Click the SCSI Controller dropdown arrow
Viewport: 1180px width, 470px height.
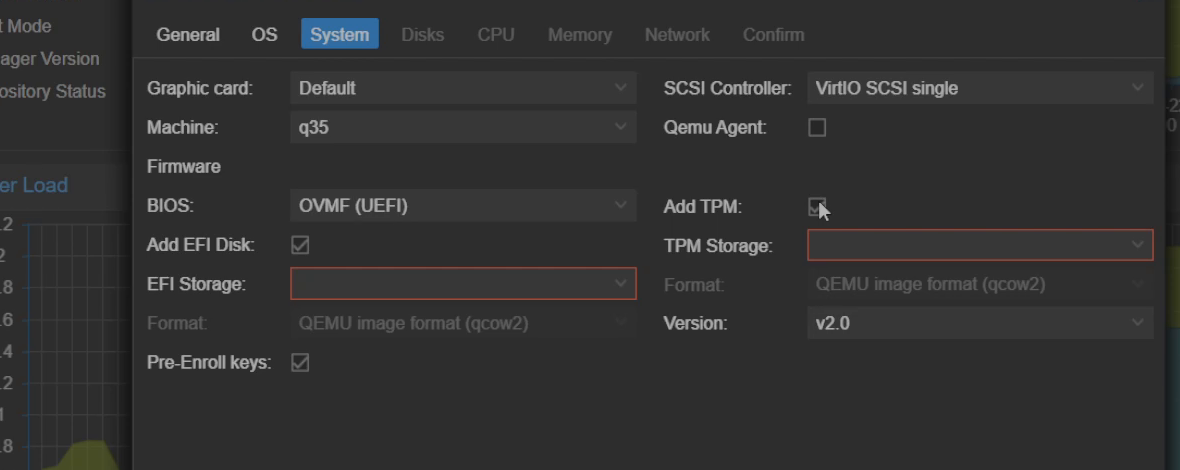tap(1137, 88)
